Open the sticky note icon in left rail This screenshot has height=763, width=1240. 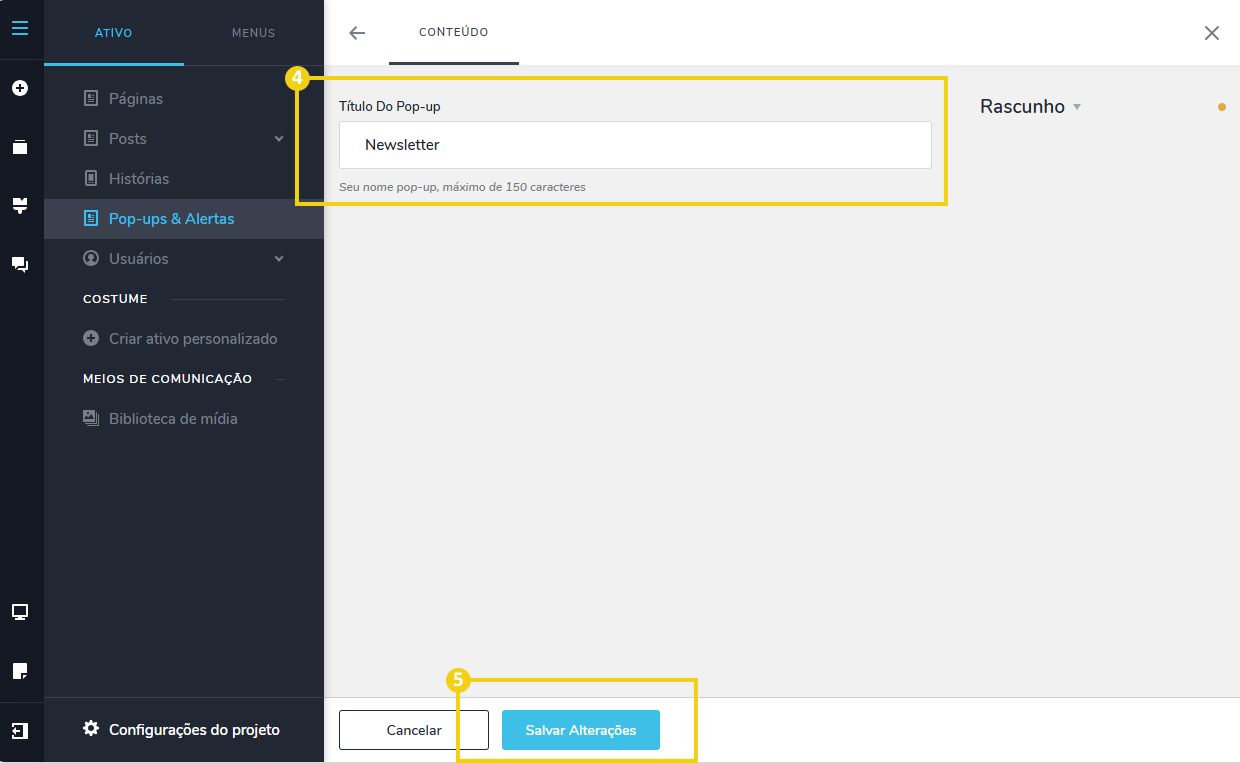point(20,671)
